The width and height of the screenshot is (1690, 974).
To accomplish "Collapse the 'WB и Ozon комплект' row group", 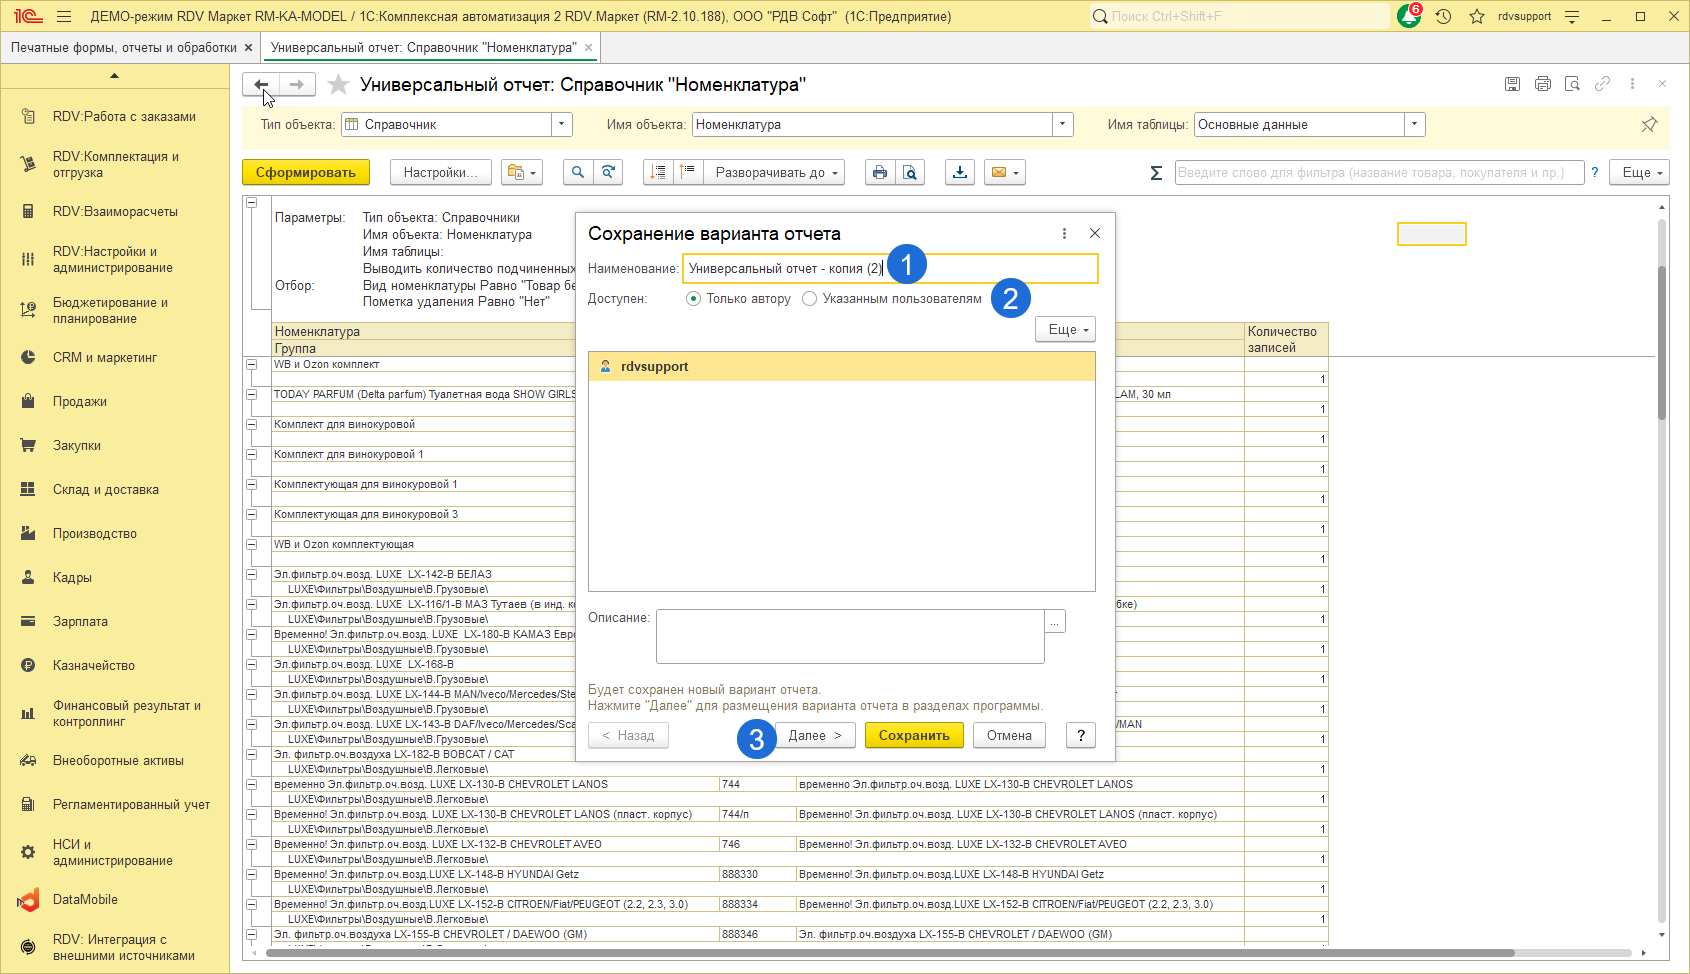I will tap(252, 365).
